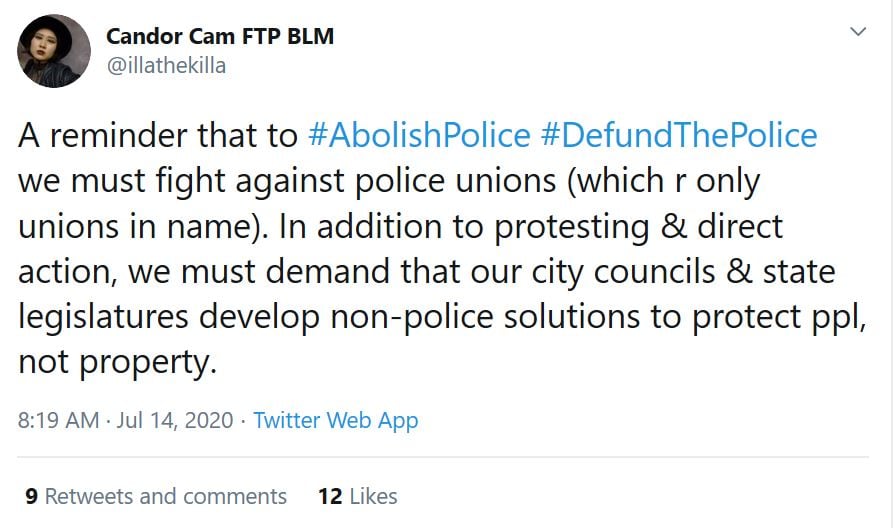Click the word Likes in stats row
The image size is (895, 528).
(373, 496)
